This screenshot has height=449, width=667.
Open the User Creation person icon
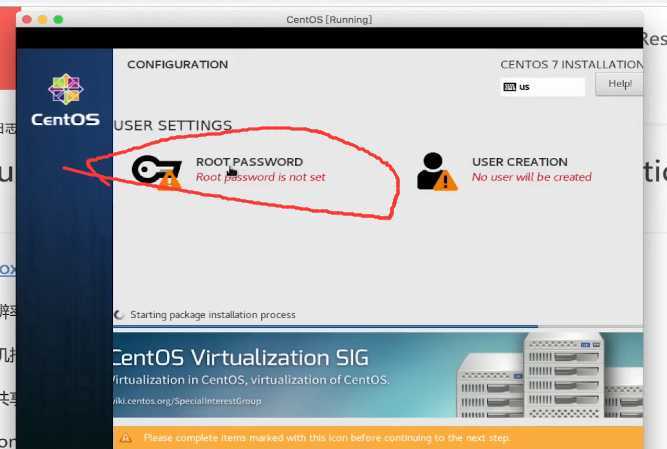437,171
